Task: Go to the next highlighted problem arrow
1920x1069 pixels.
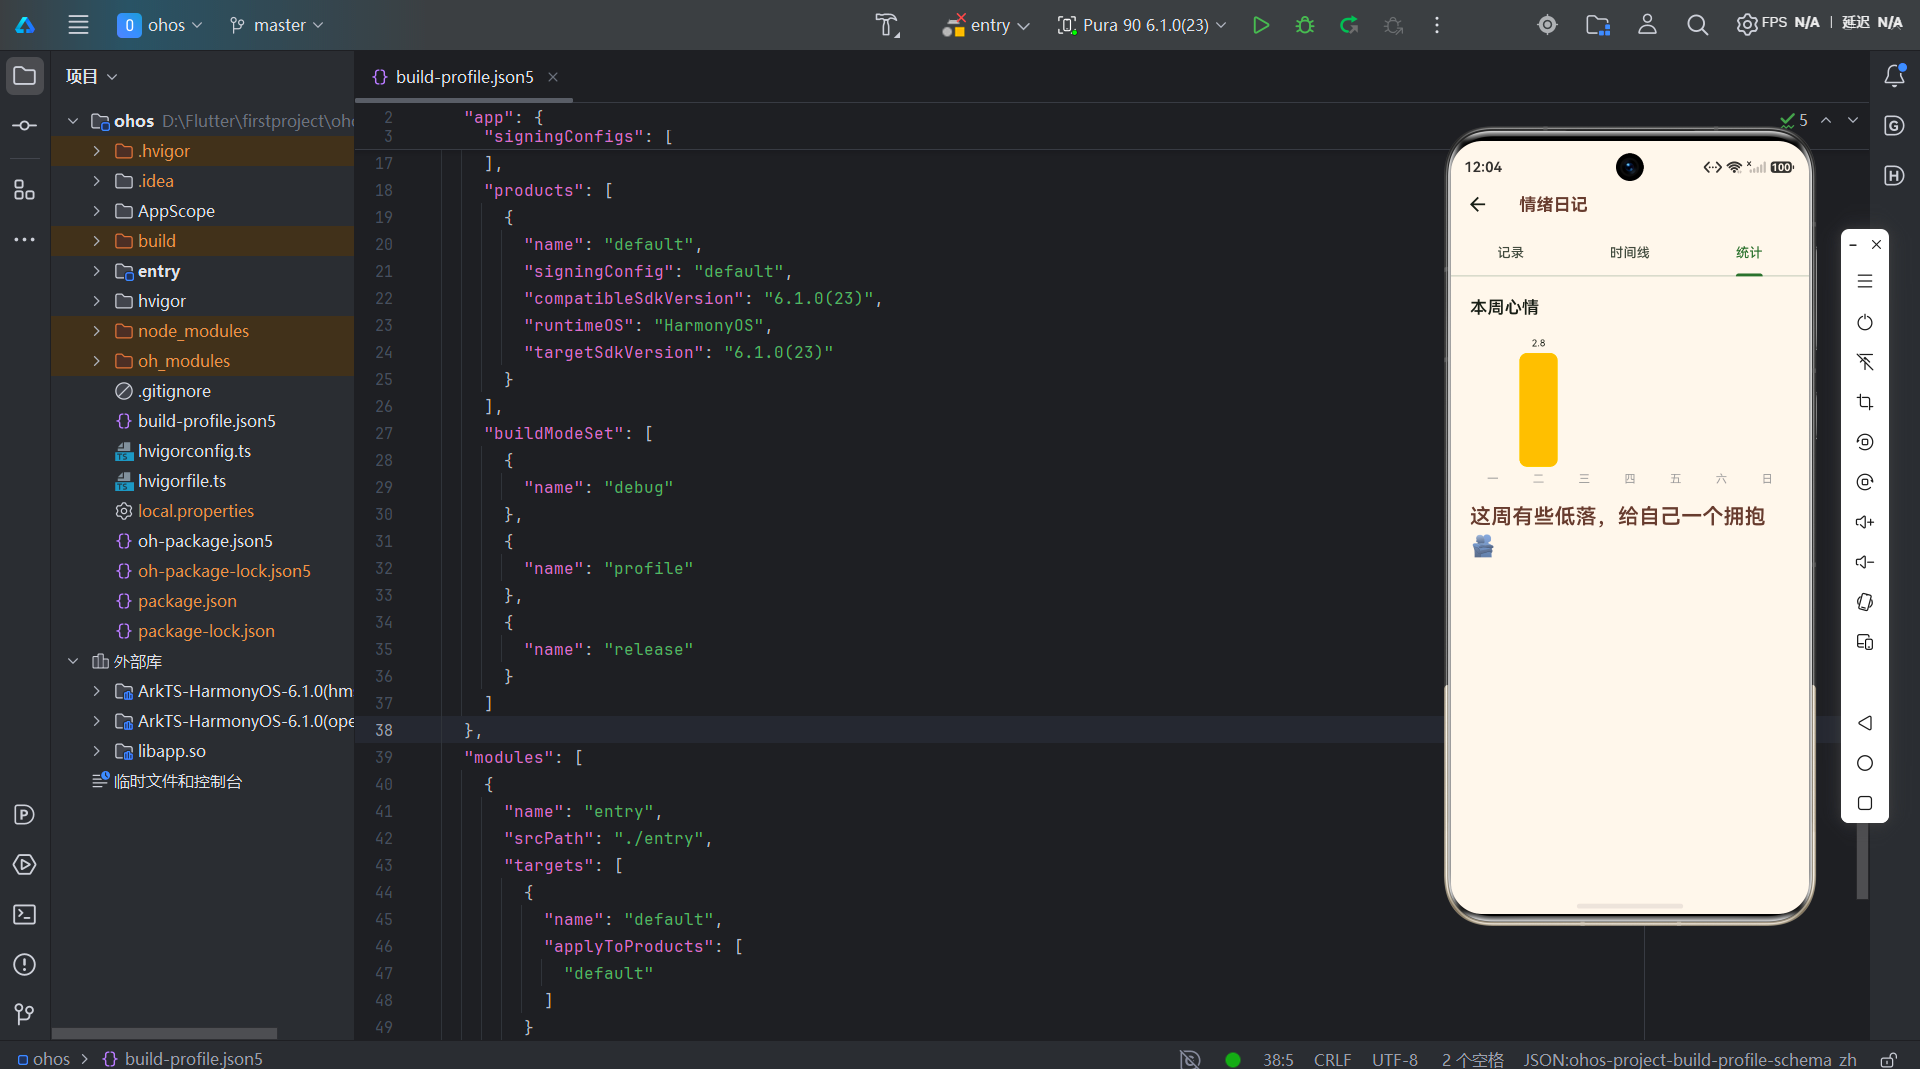Action: (x=1853, y=120)
